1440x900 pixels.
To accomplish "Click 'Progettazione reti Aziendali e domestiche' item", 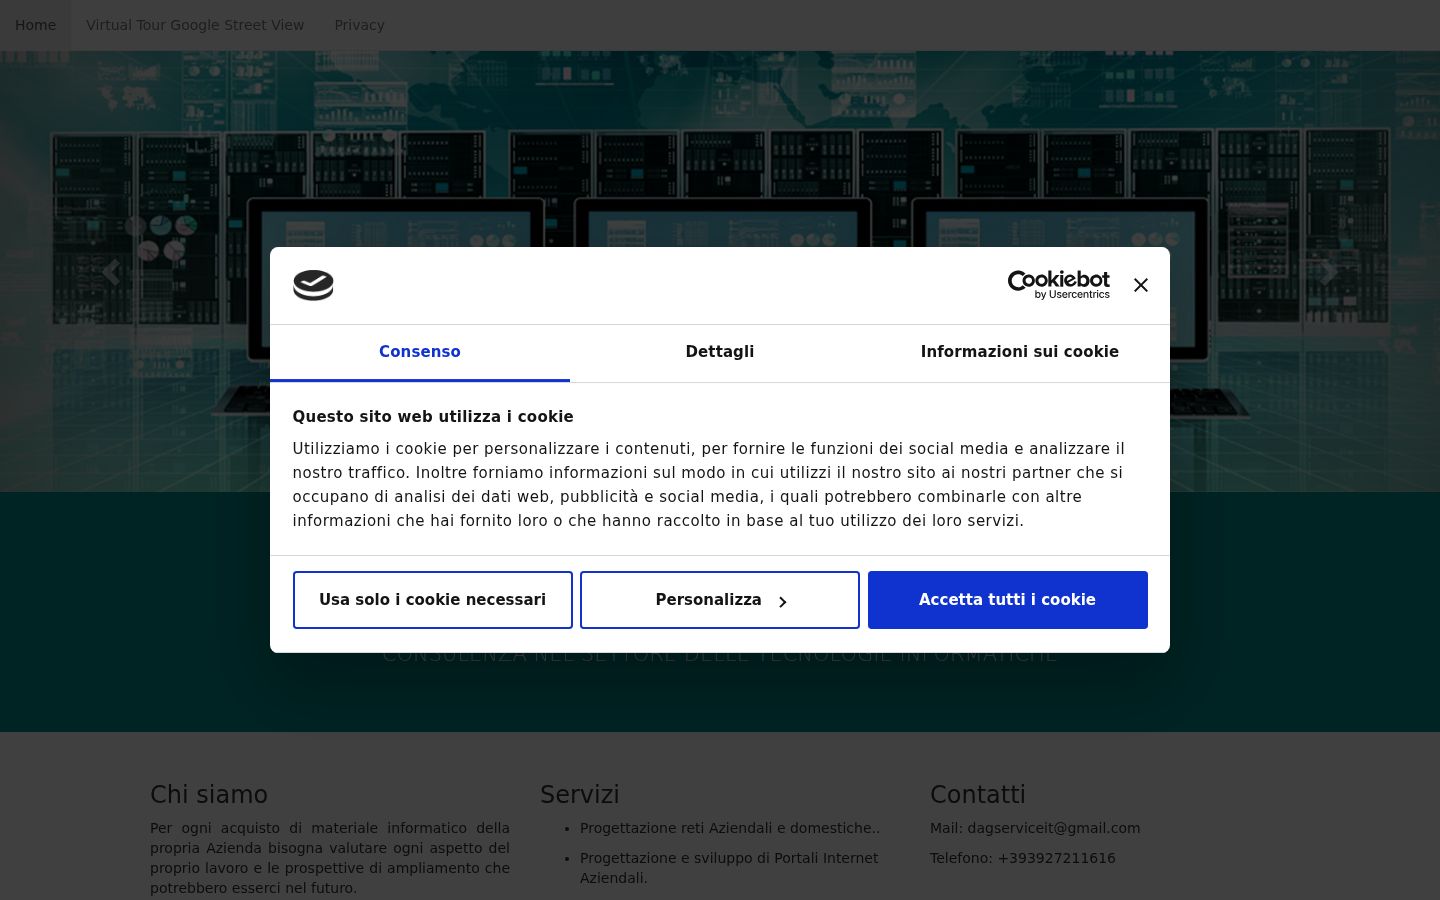I will [x=730, y=828].
